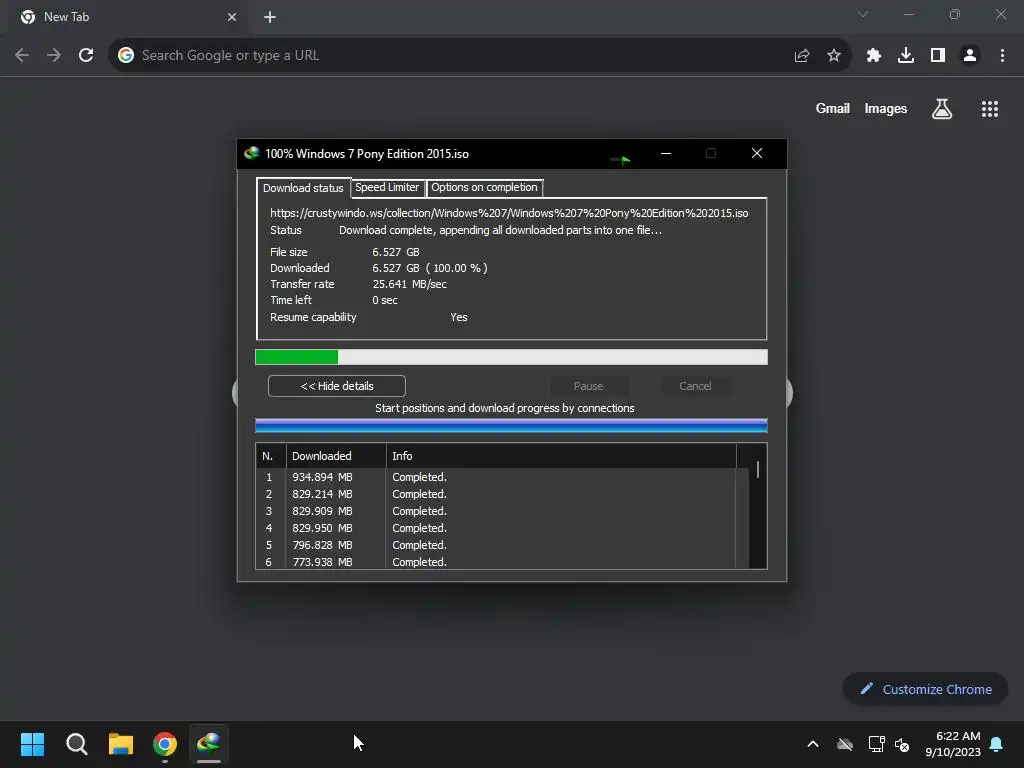Click the IDM icon in dialog title bar

(x=251, y=153)
